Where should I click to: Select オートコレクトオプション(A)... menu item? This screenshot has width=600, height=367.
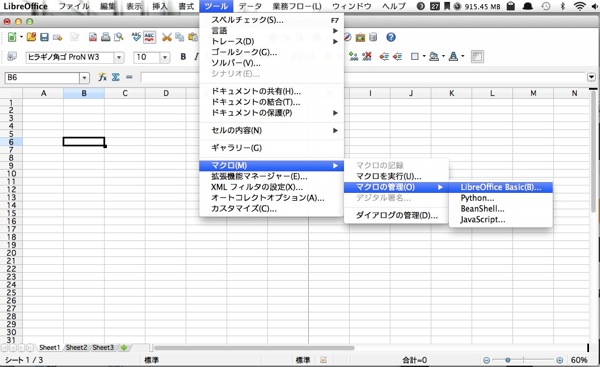tap(271, 198)
